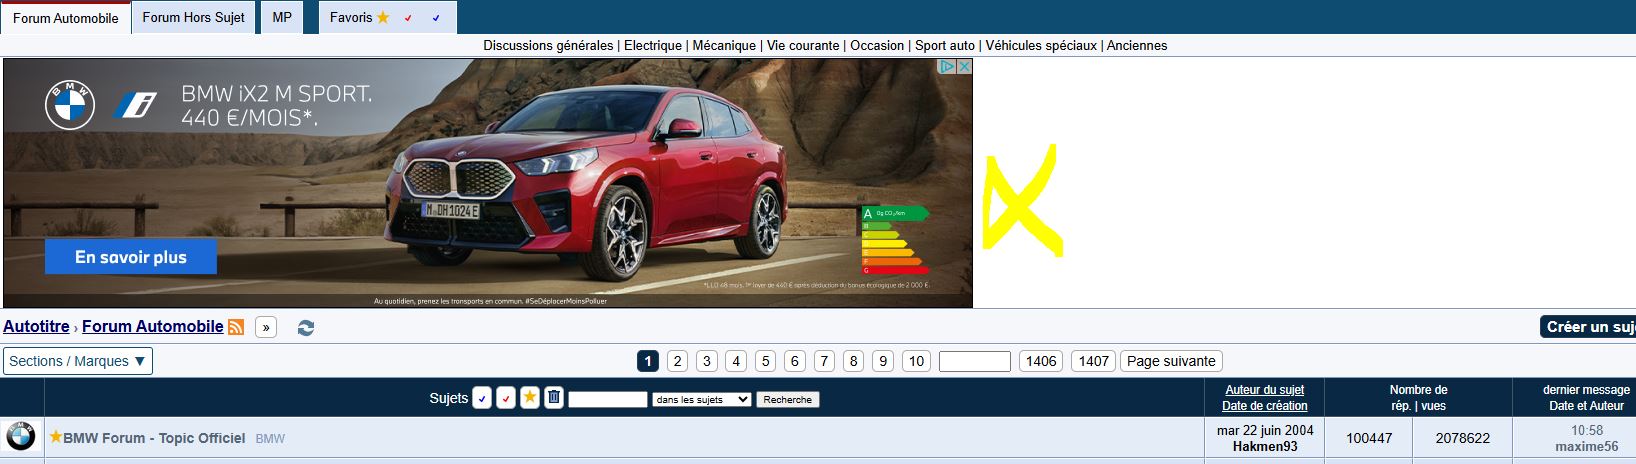Go to page 4
Screen dimensions: 1636x464
736,361
